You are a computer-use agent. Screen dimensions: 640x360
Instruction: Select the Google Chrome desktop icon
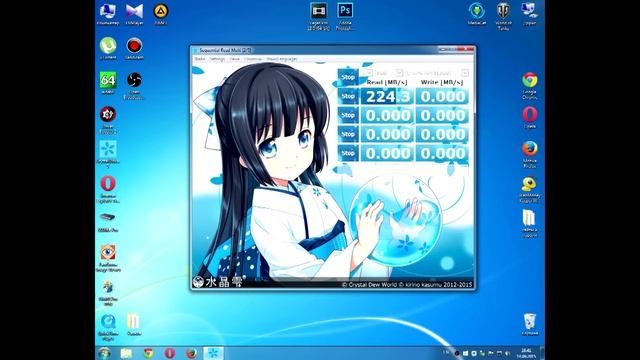[x=529, y=86]
